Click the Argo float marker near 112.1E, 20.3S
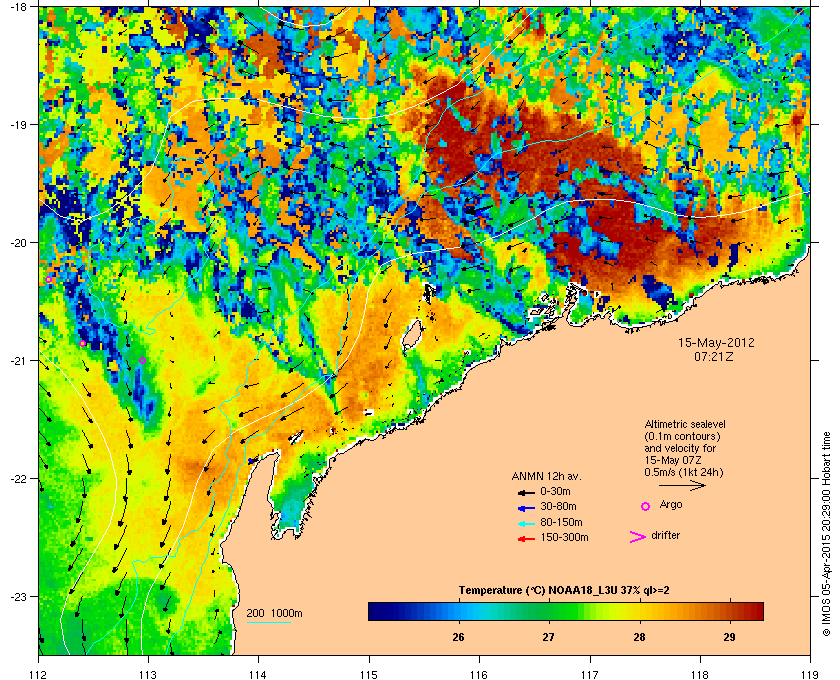The image size is (840, 680). point(49,280)
